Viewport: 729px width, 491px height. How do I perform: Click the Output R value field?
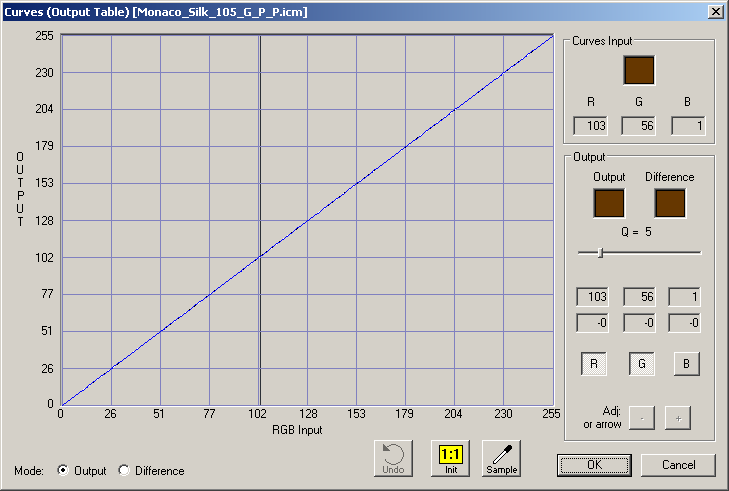(592, 297)
